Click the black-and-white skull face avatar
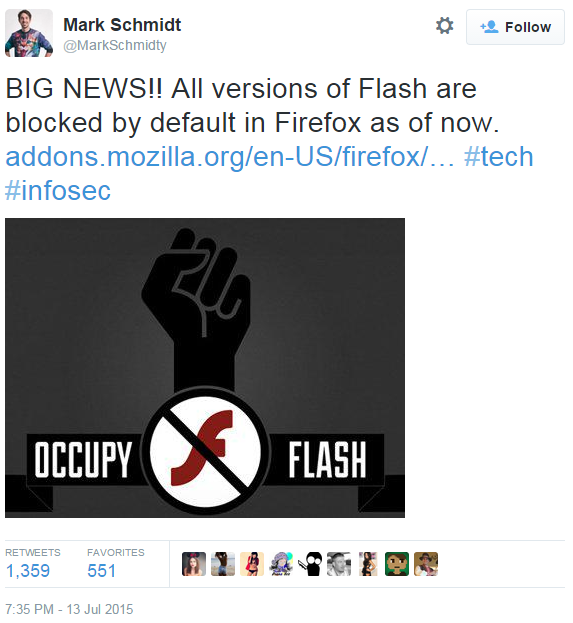This screenshot has height=623, width=573. click(310, 564)
